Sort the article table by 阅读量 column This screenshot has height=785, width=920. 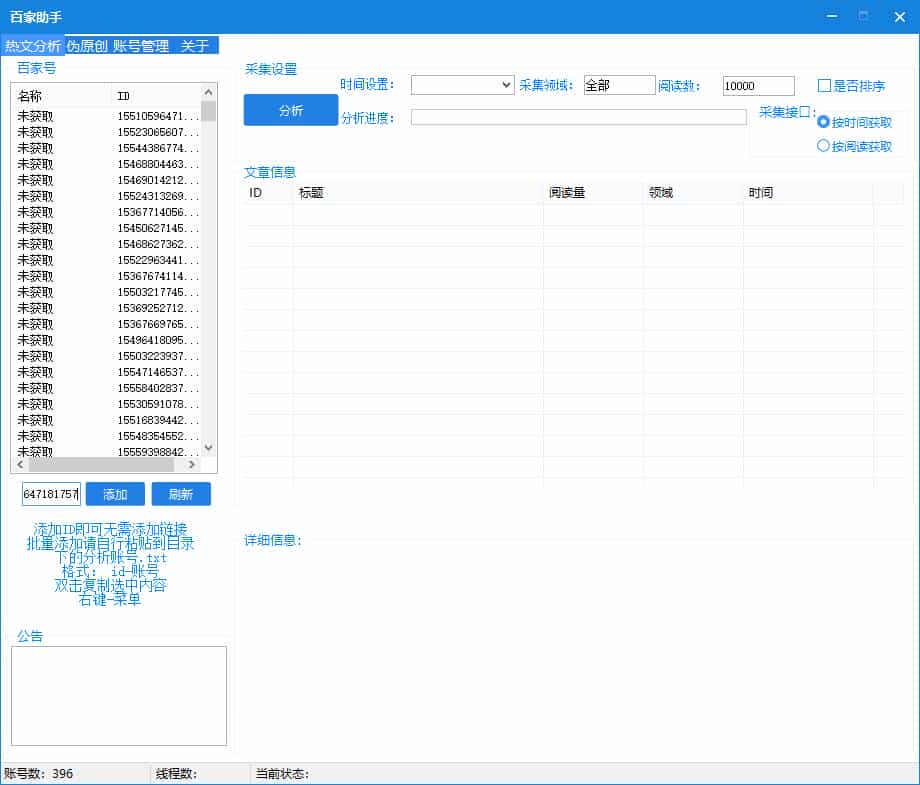[592, 193]
